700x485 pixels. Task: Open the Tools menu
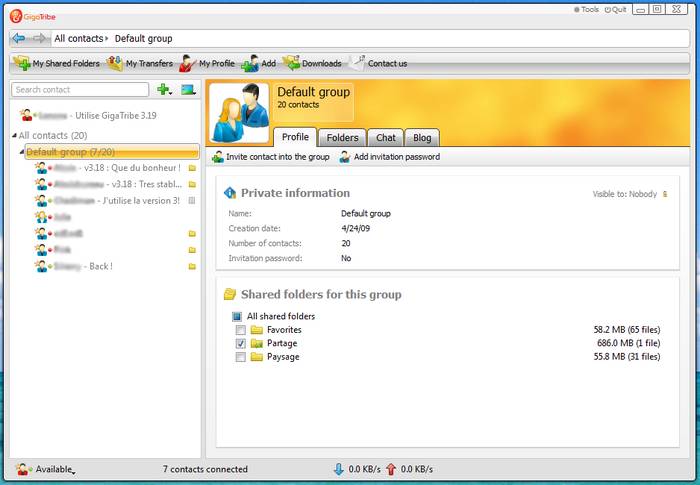pyautogui.click(x=586, y=9)
